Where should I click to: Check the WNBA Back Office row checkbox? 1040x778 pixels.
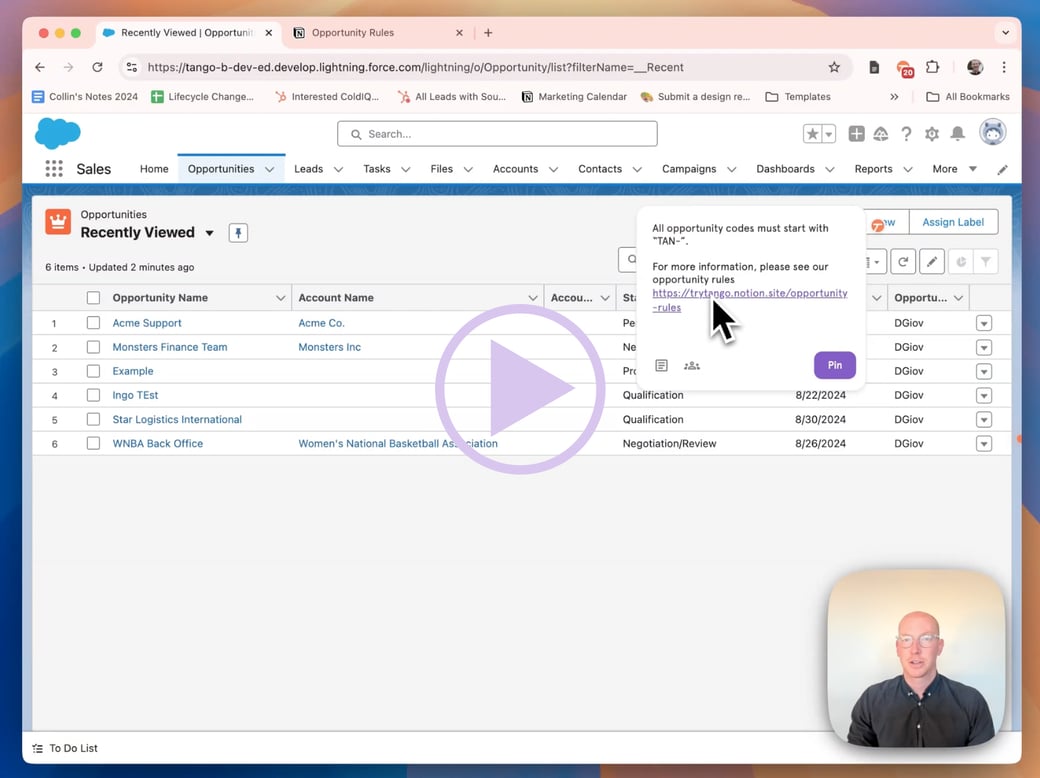93,443
